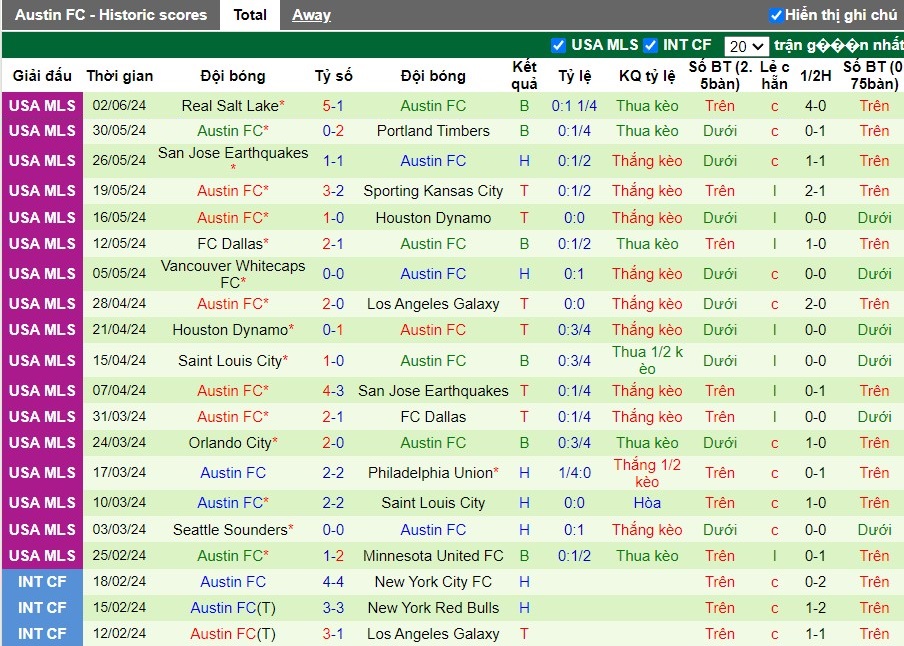The width and height of the screenshot is (904, 646).
Task: Click the 5-1 score on 02/06/24
Action: pyautogui.click(x=333, y=106)
